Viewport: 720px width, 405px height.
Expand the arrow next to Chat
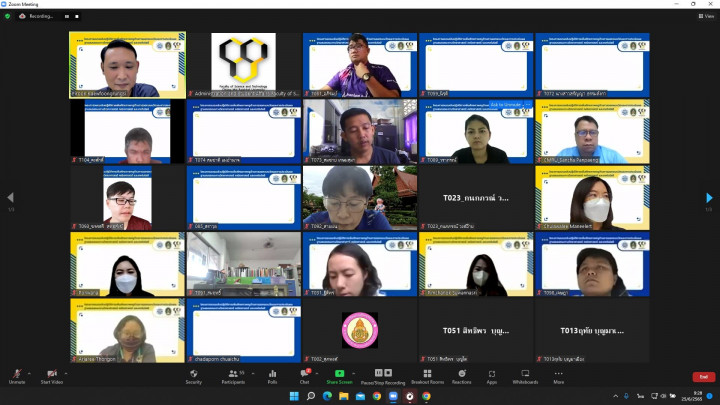(x=317, y=373)
